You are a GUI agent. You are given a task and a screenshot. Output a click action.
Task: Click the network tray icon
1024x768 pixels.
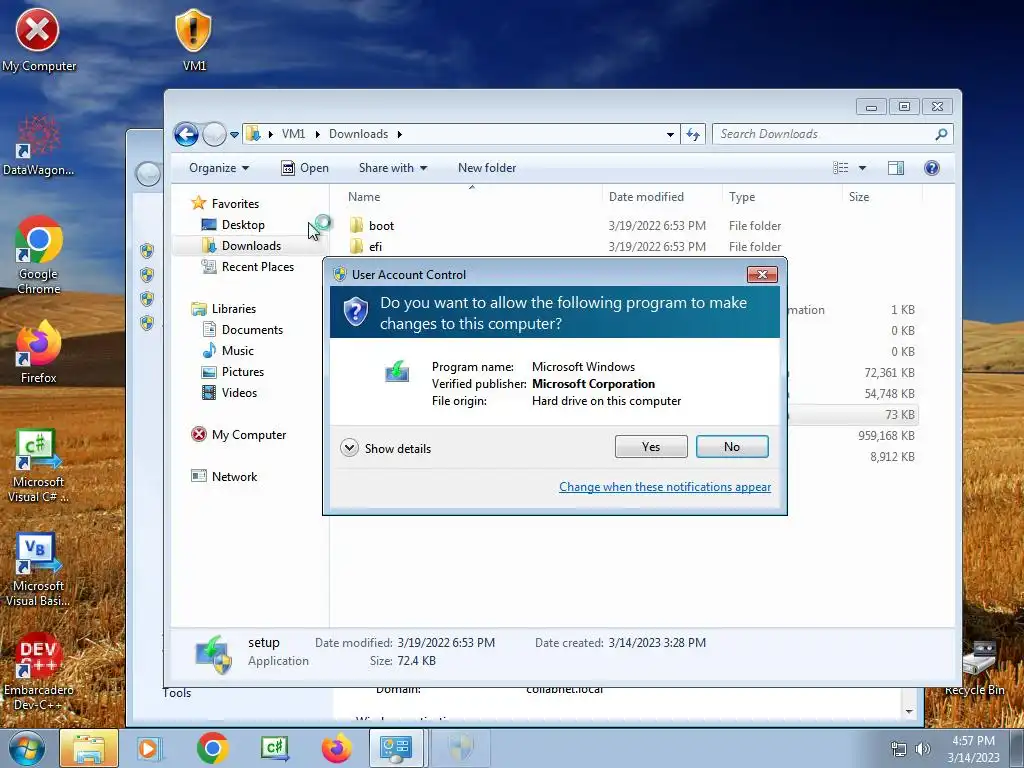(899, 749)
